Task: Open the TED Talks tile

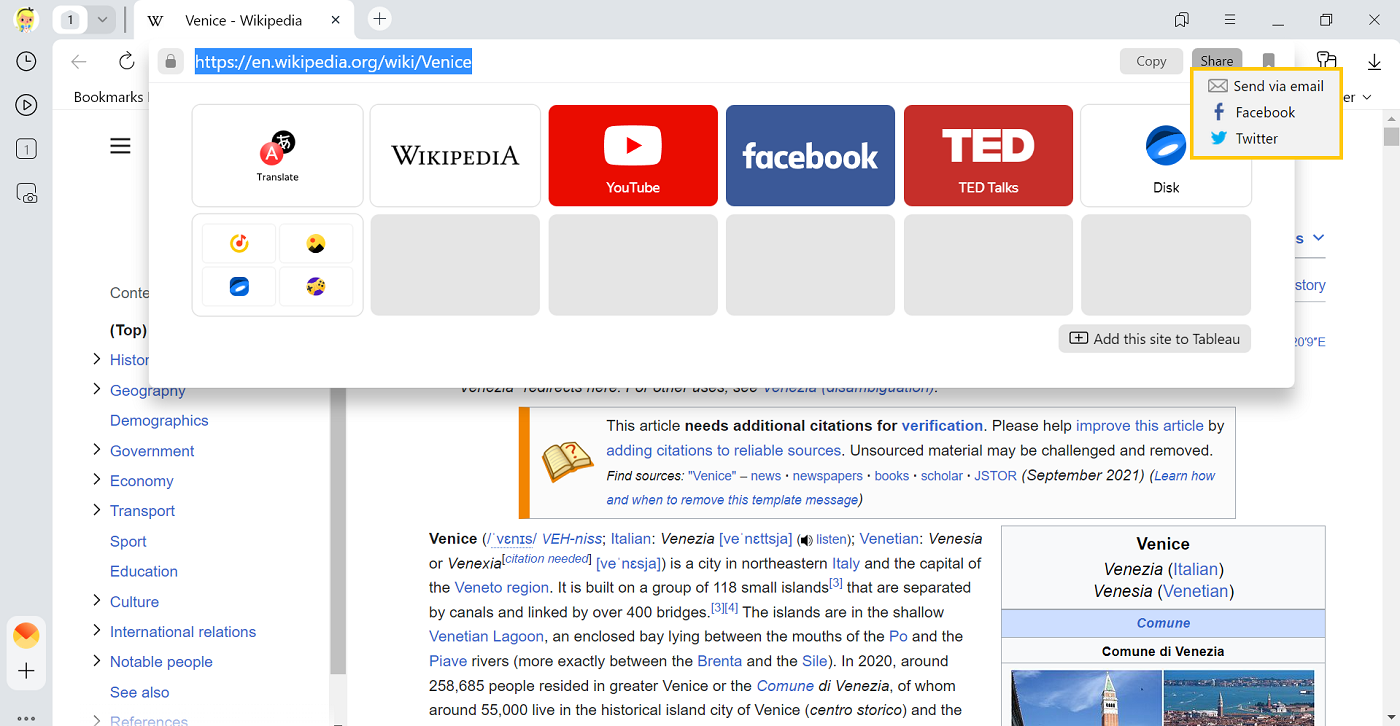Action: click(988, 155)
